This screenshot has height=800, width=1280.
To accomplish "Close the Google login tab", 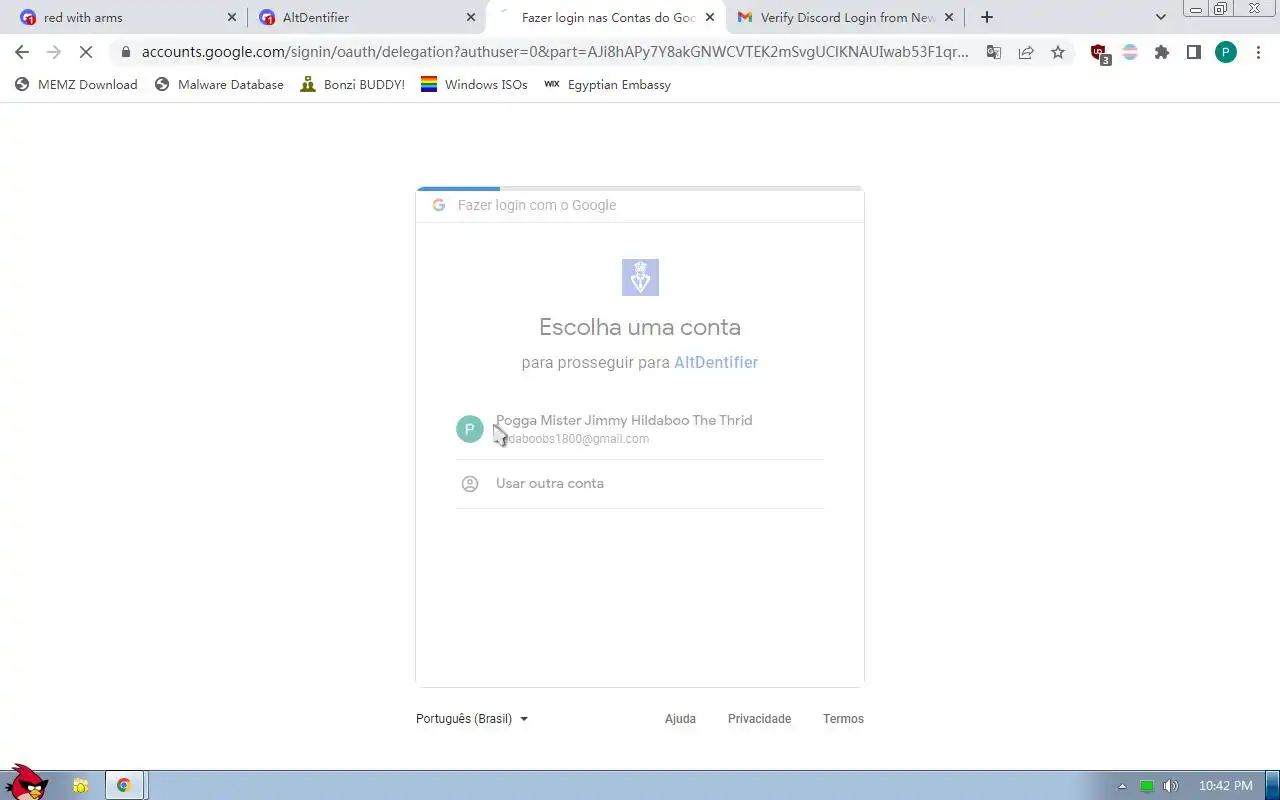I will 710,17.
